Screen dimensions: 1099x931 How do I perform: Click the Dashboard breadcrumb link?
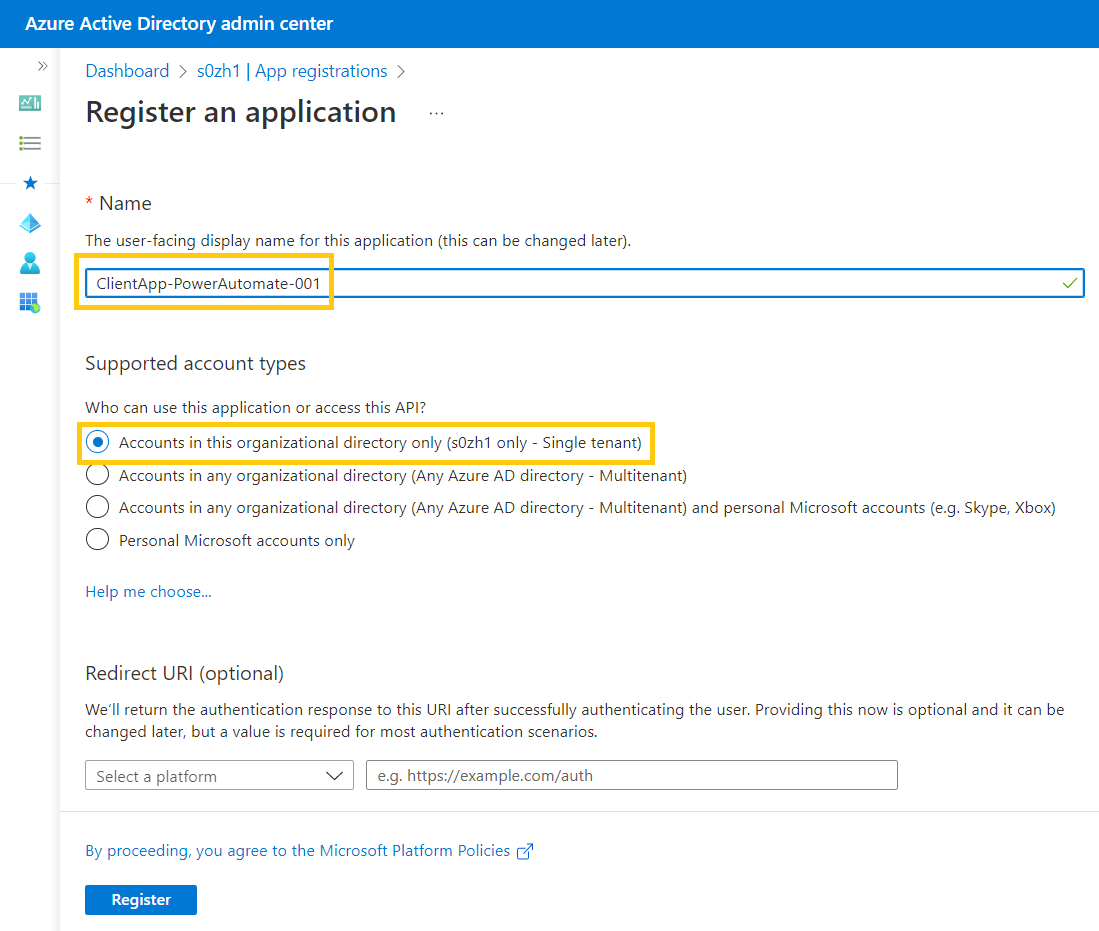coord(127,71)
